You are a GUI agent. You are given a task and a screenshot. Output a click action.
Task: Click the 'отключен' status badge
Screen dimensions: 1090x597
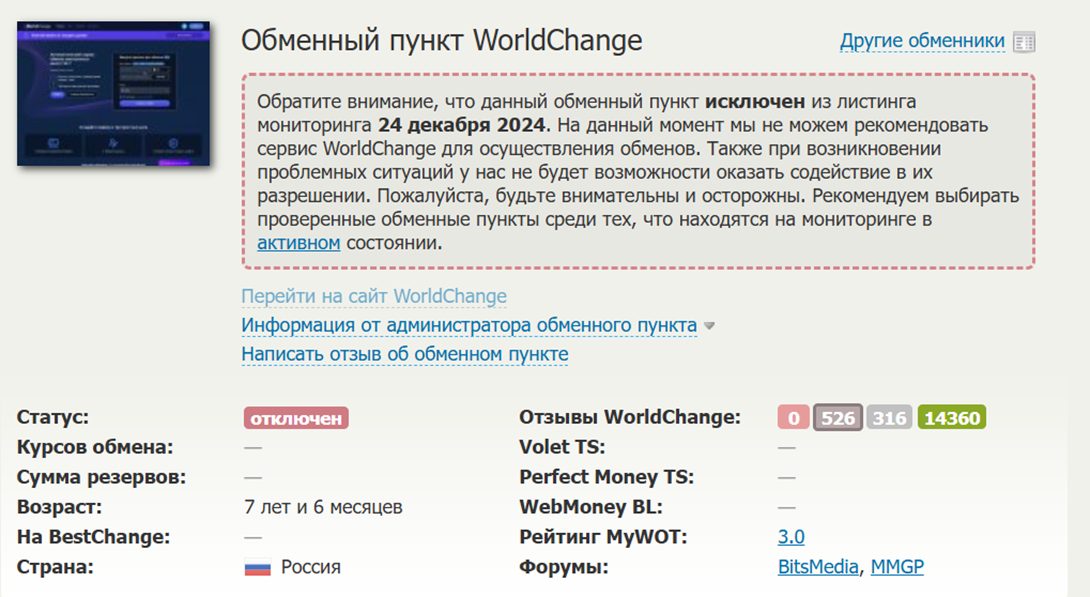tap(296, 418)
